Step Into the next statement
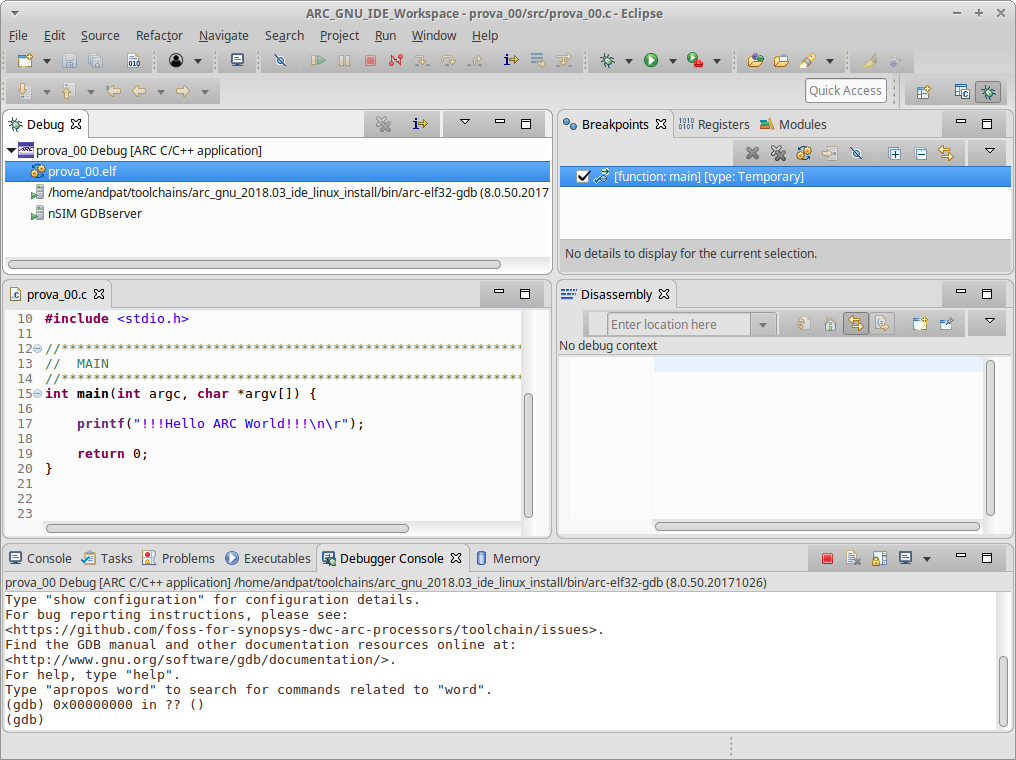 click(421, 60)
